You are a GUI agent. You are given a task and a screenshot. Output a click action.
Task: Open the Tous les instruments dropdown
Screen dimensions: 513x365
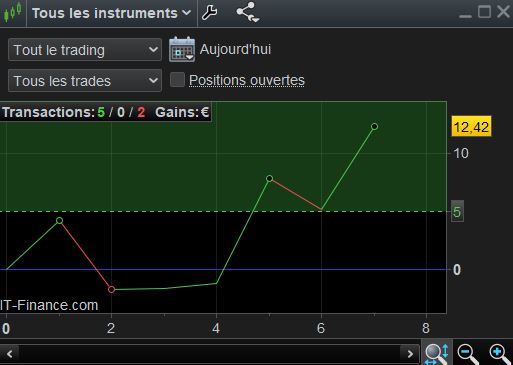[112, 13]
